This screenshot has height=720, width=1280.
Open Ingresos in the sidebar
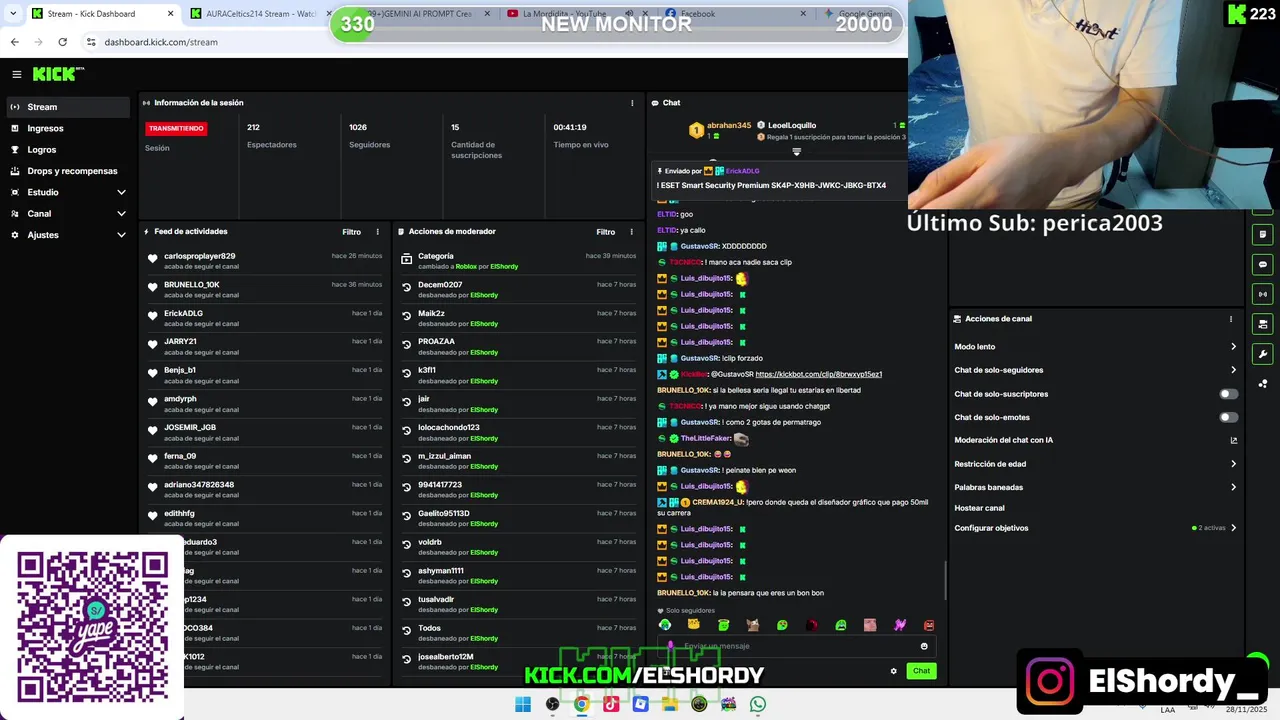pyautogui.click(x=67, y=128)
